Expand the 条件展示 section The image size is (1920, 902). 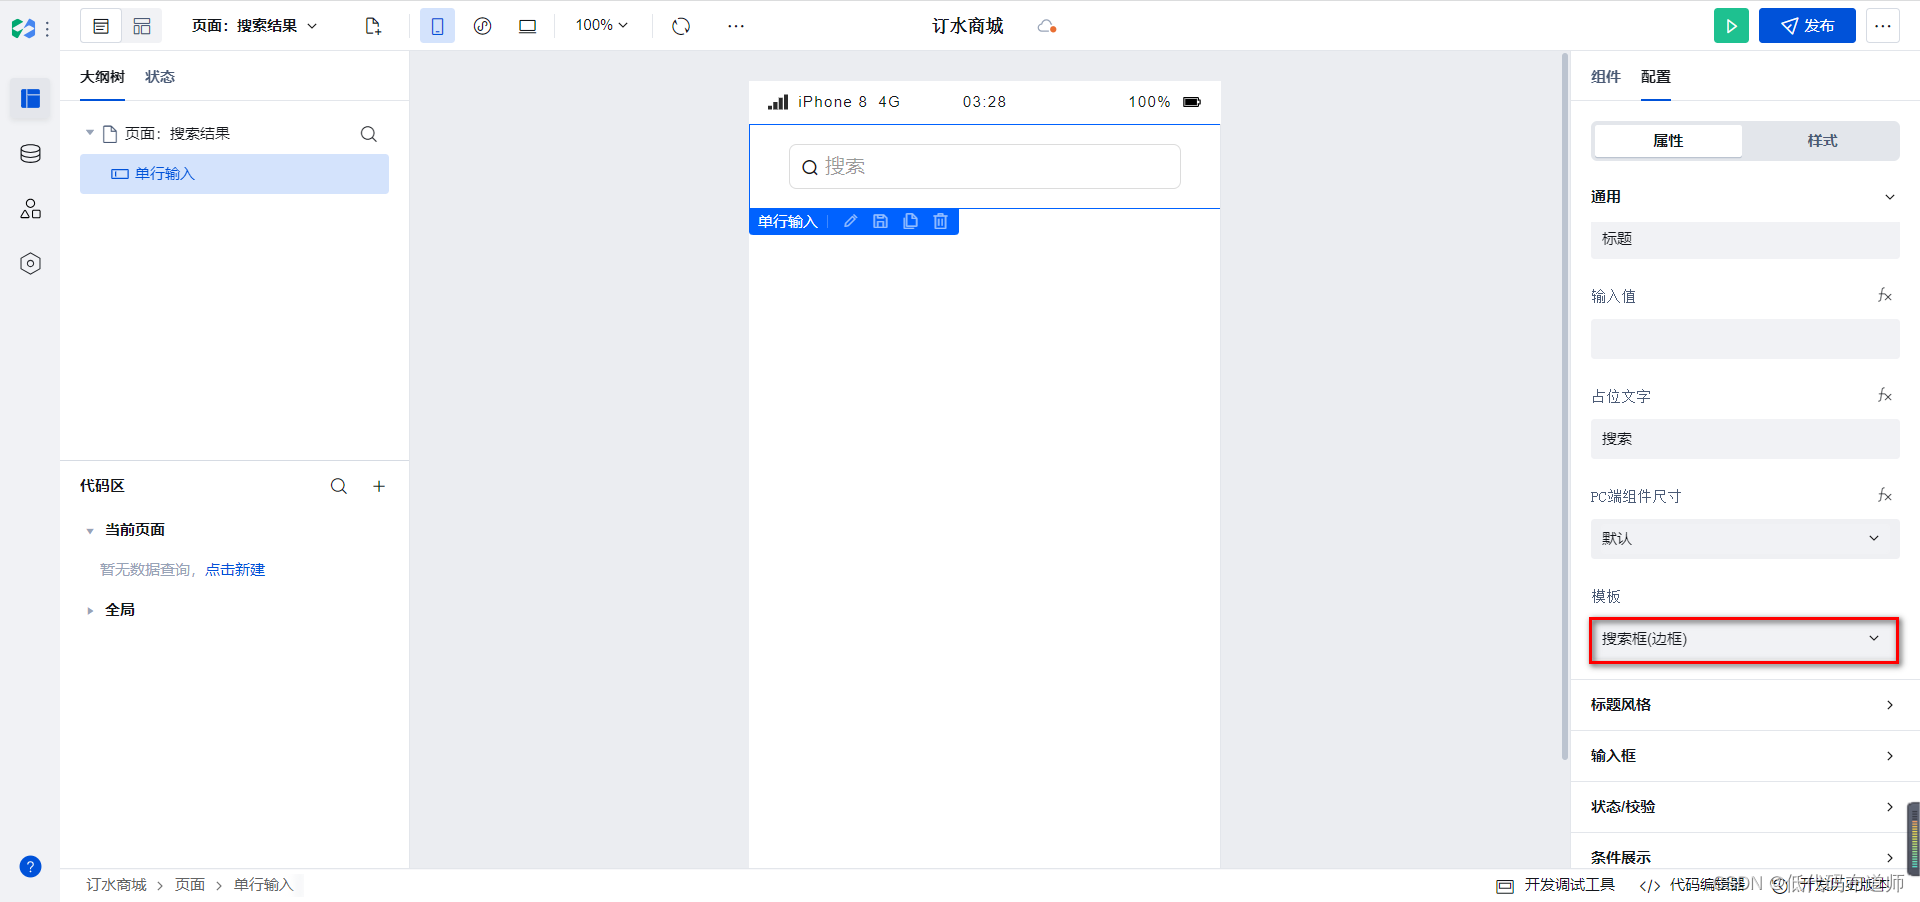coord(1745,857)
